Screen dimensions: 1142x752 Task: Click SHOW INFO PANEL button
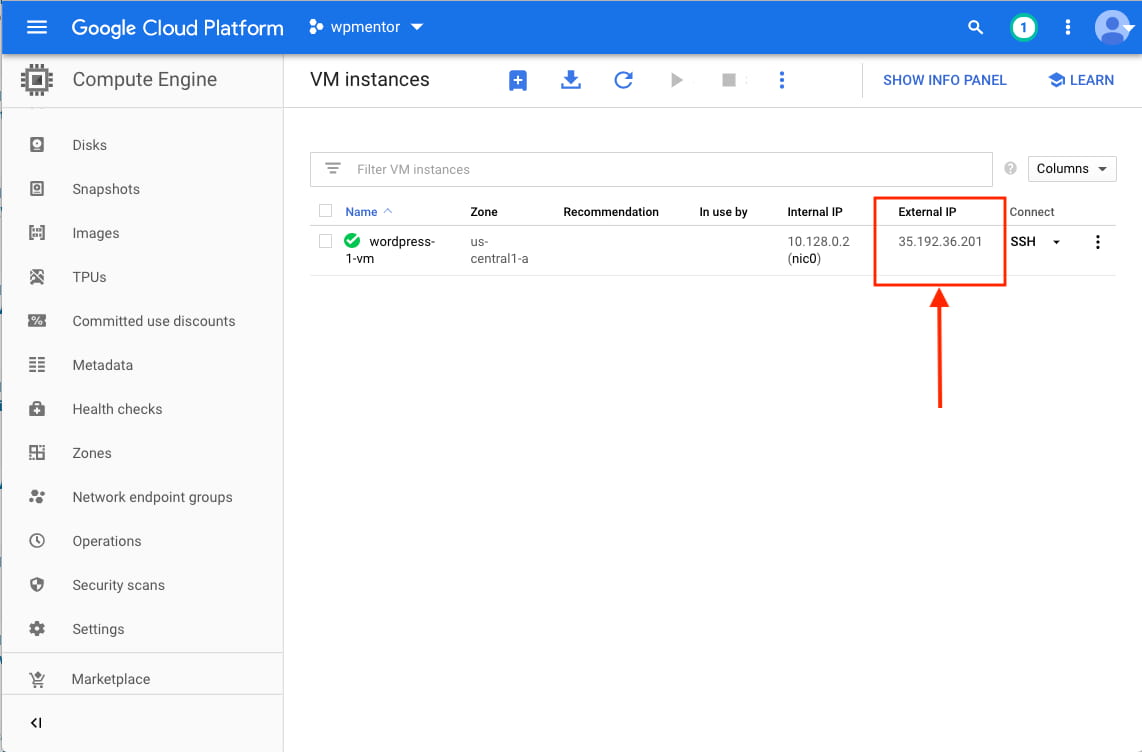coord(945,80)
